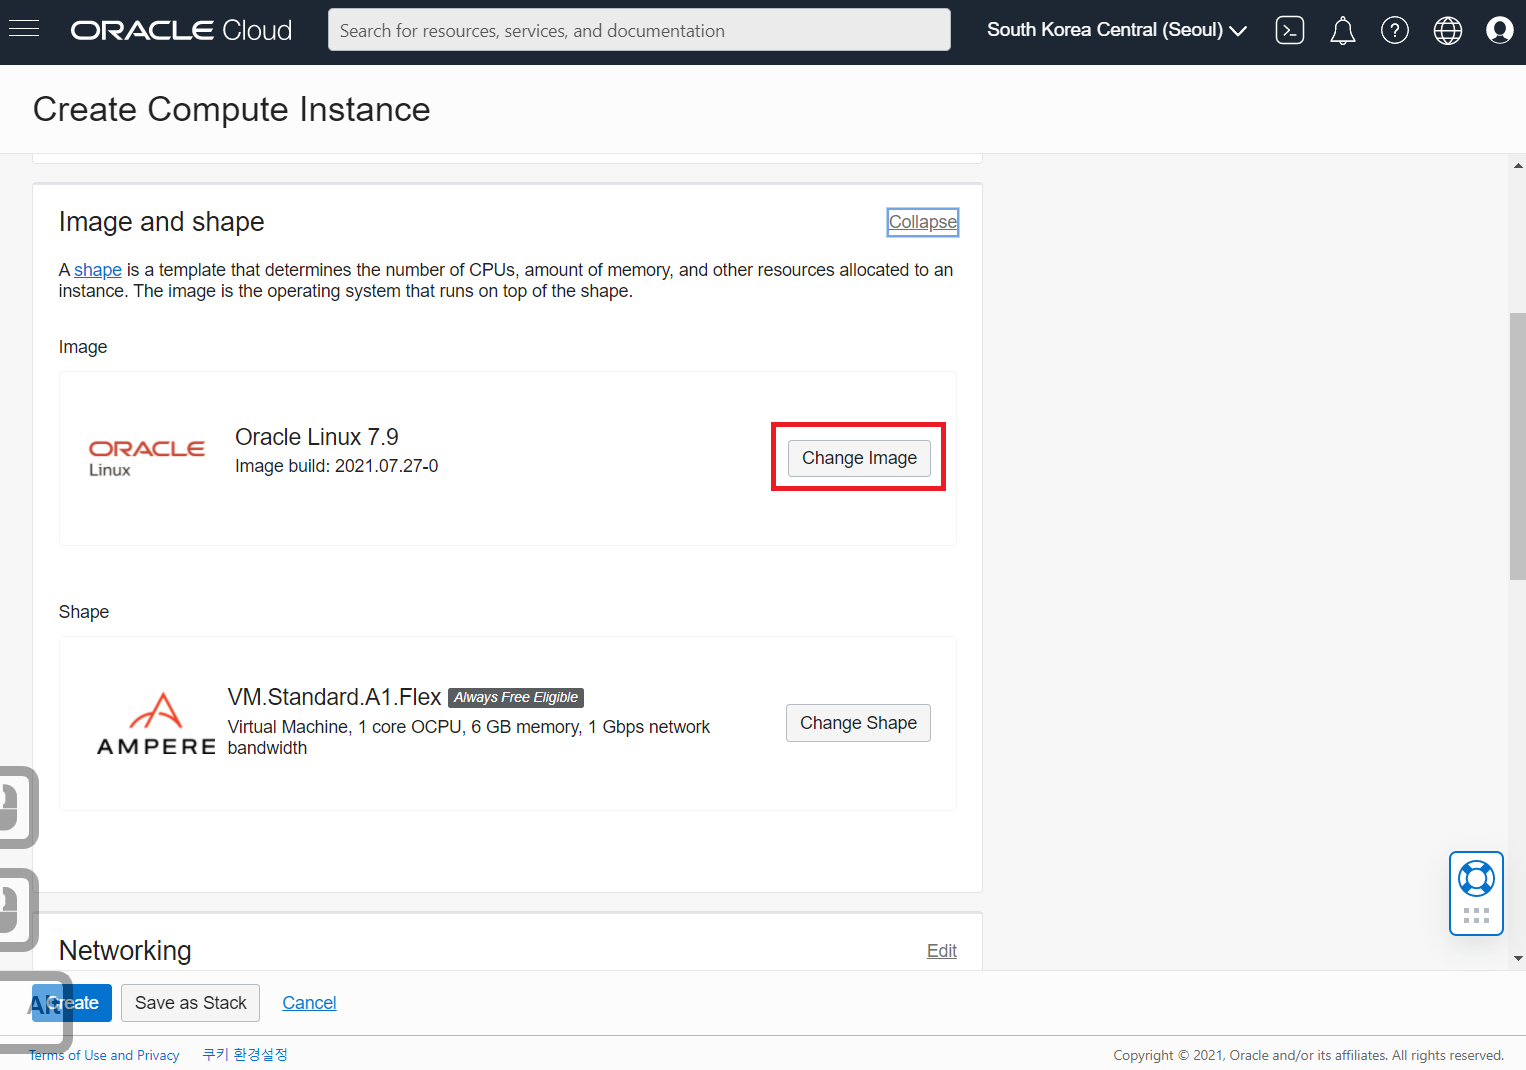Click the Oracle Linux image logo
1526x1070 pixels.
(147, 458)
